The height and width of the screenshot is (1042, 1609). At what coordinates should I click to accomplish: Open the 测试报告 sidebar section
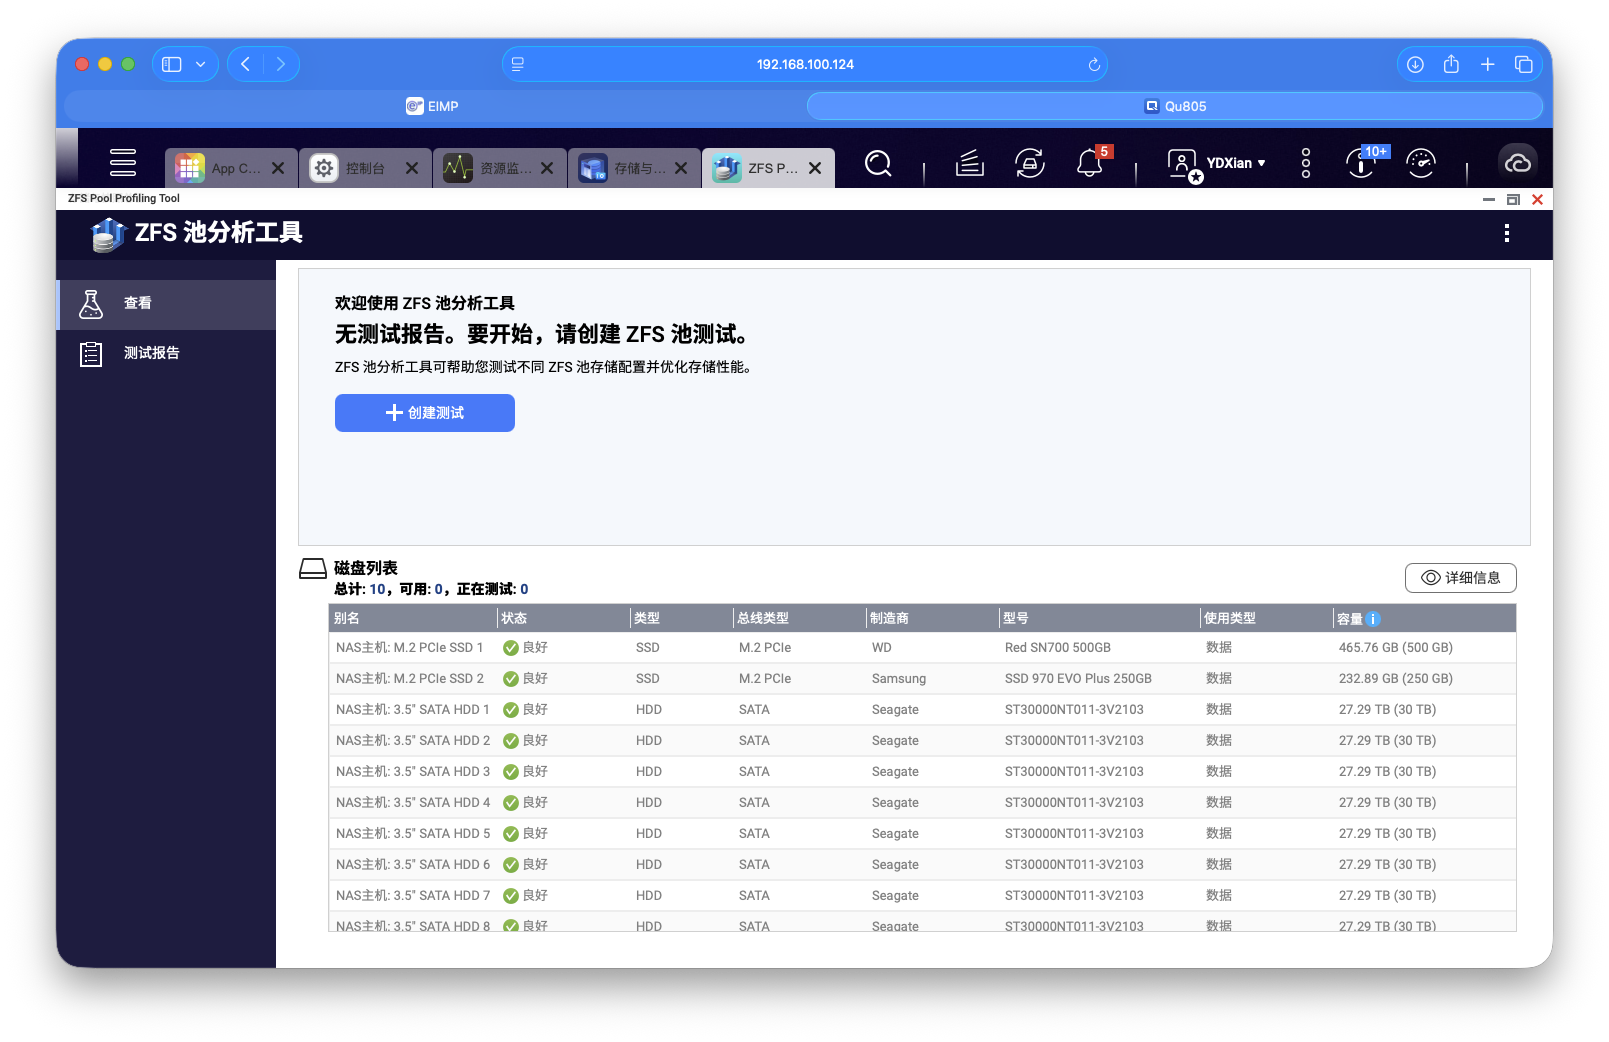(151, 353)
